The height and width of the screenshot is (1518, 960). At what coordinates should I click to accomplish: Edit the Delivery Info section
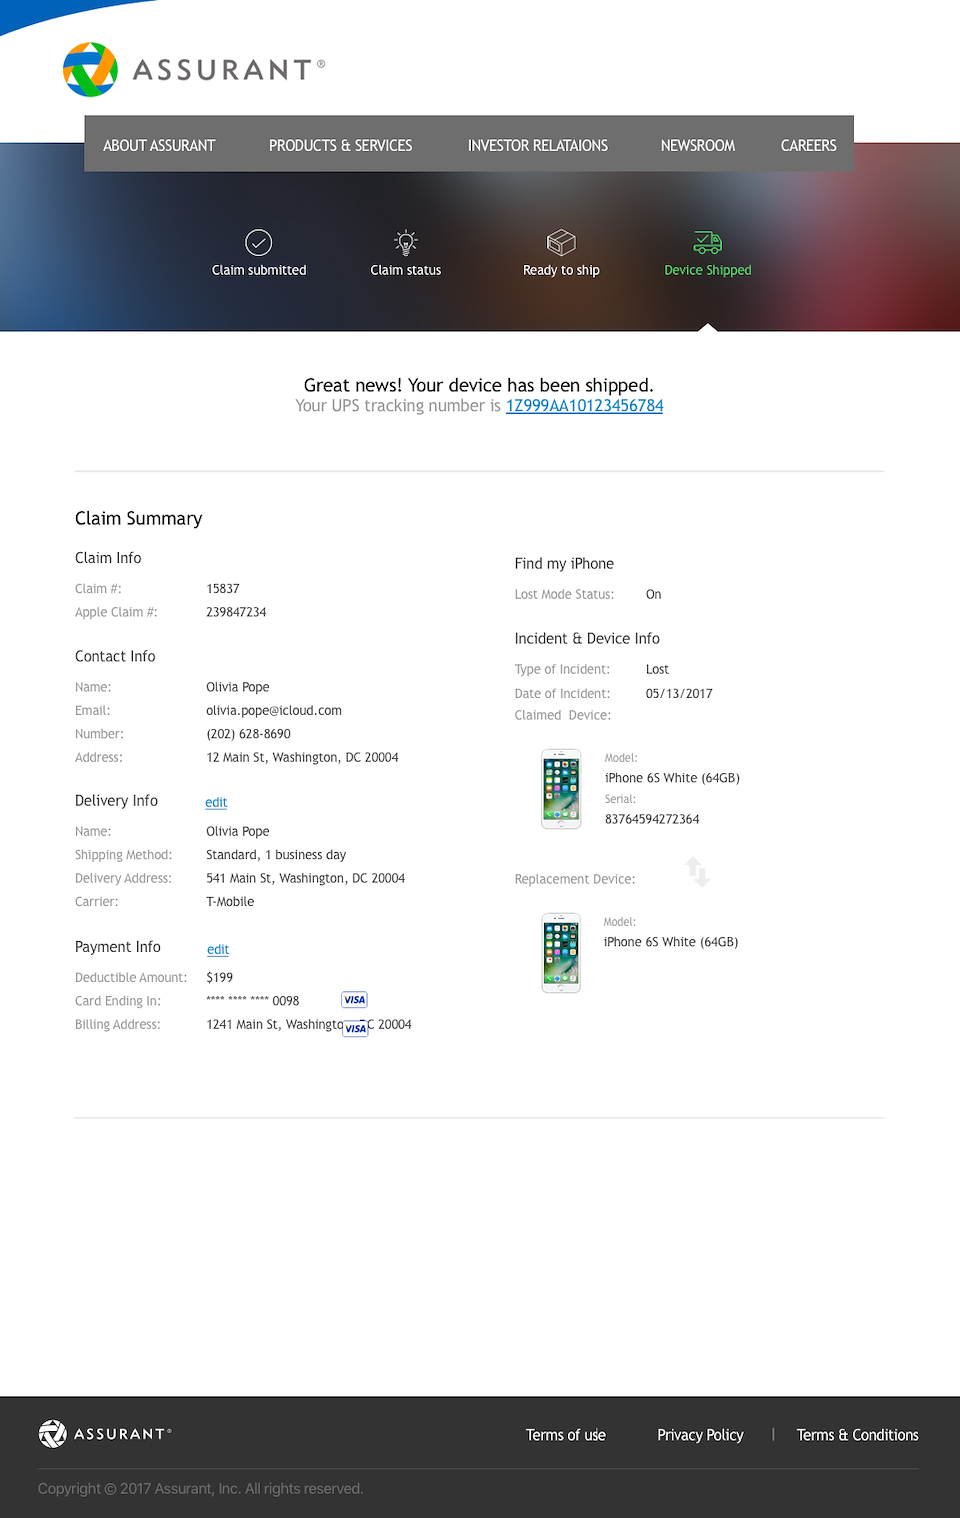[216, 802]
